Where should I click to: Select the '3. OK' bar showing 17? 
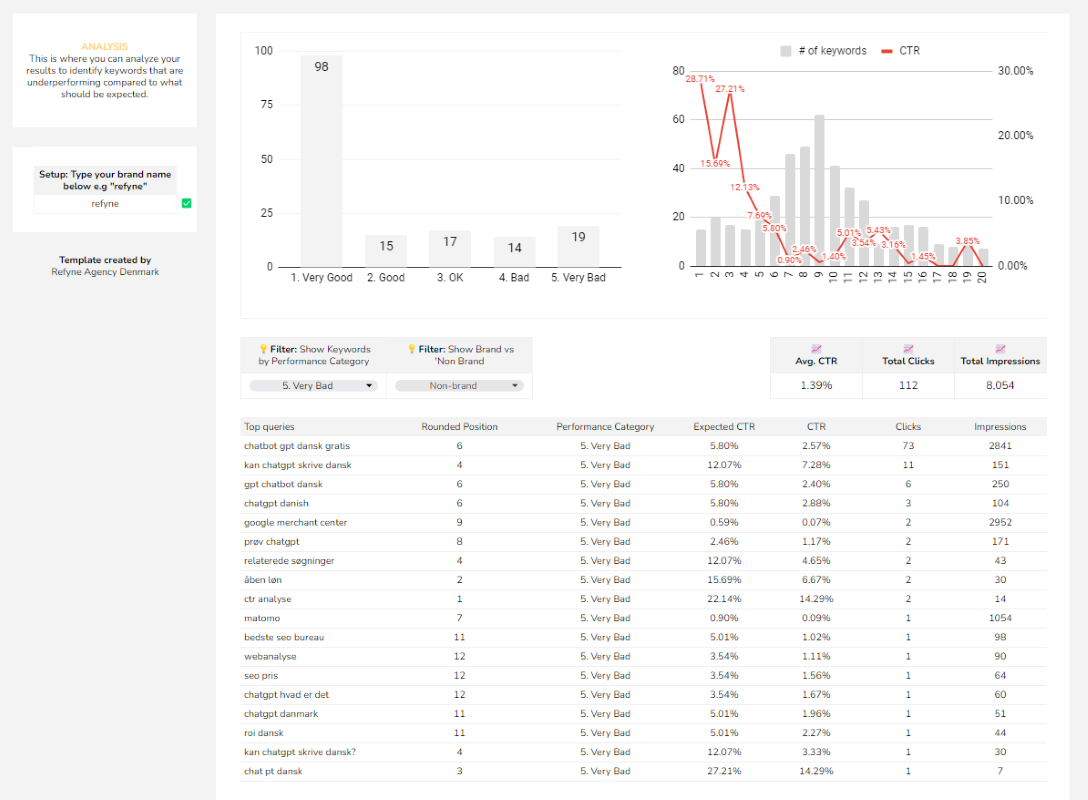tap(450, 248)
